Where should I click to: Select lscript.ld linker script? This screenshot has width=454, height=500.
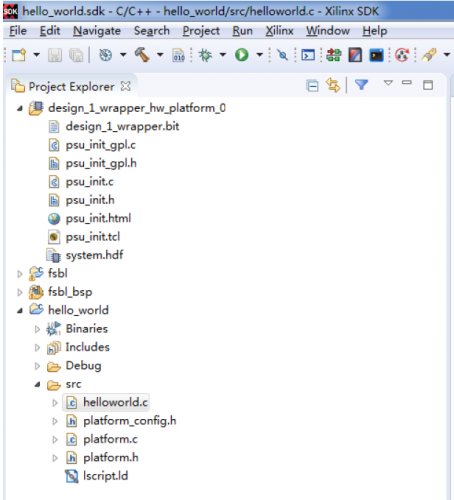(105, 476)
